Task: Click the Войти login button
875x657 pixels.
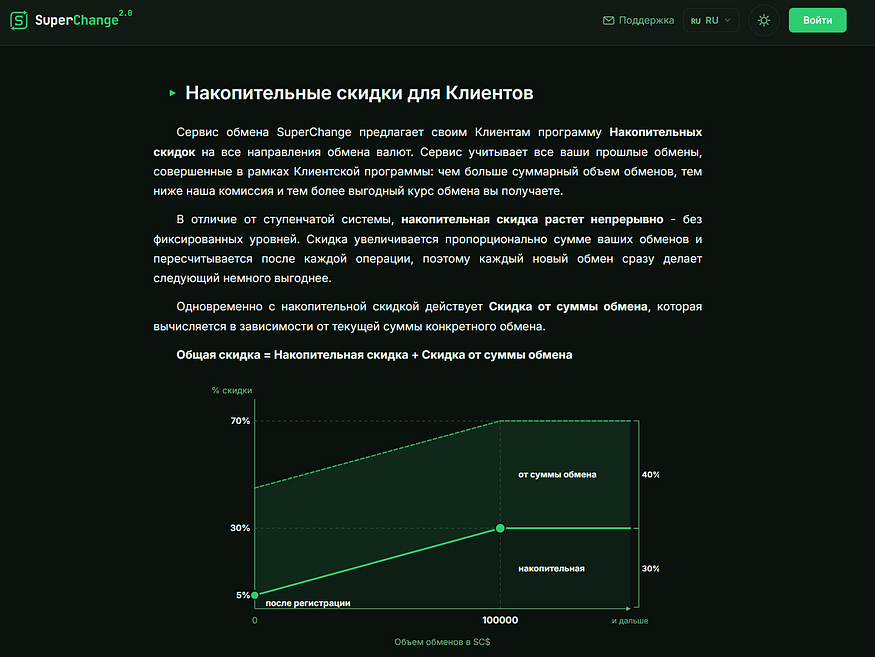Action: (817, 20)
